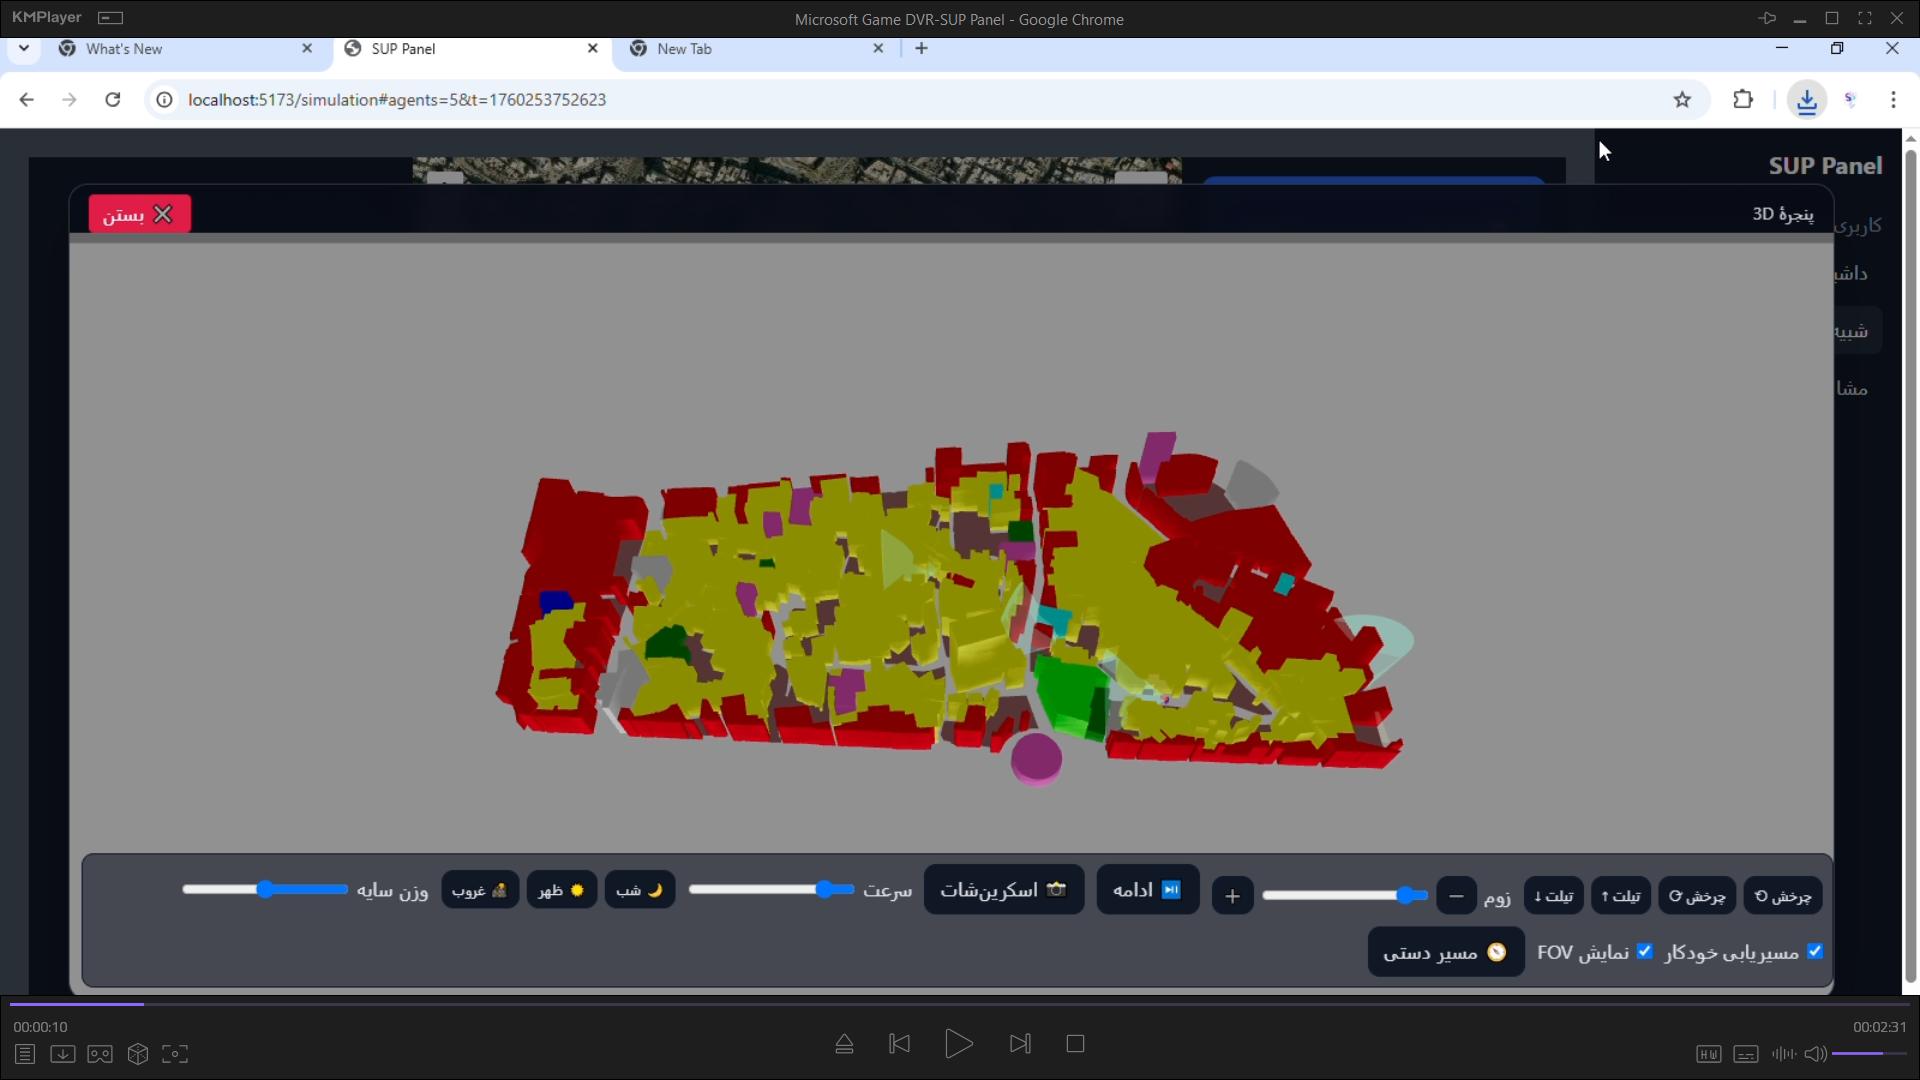The image size is (1920, 1080).
Task: Switch to the What's New tab
Action: (187, 49)
